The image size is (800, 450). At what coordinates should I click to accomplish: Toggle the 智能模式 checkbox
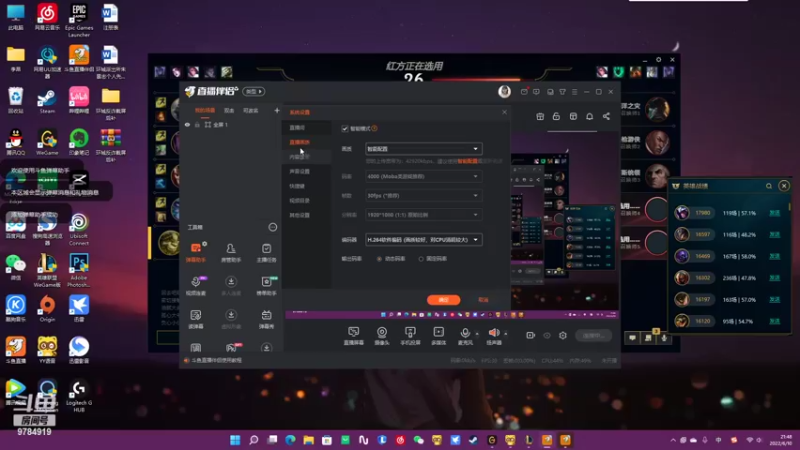345,129
